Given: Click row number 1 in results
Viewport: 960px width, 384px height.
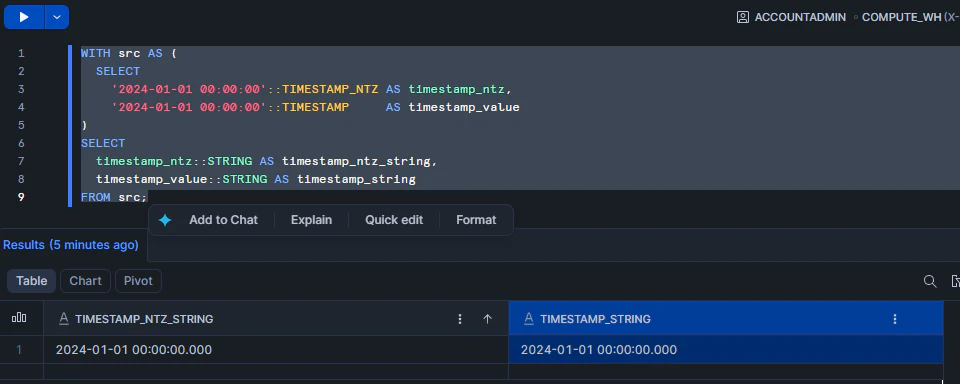Looking at the screenshot, I should pos(19,350).
